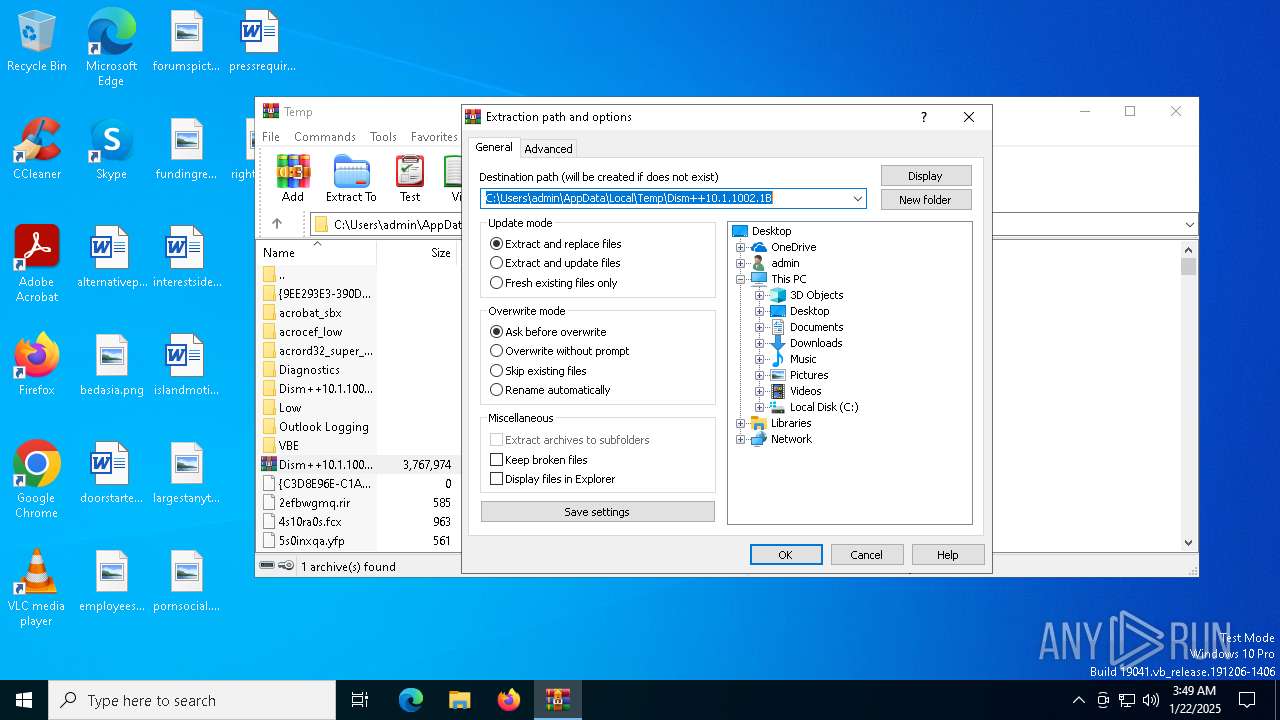Select Extract and replace files option
The height and width of the screenshot is (720, 1280).
(556, 244)
